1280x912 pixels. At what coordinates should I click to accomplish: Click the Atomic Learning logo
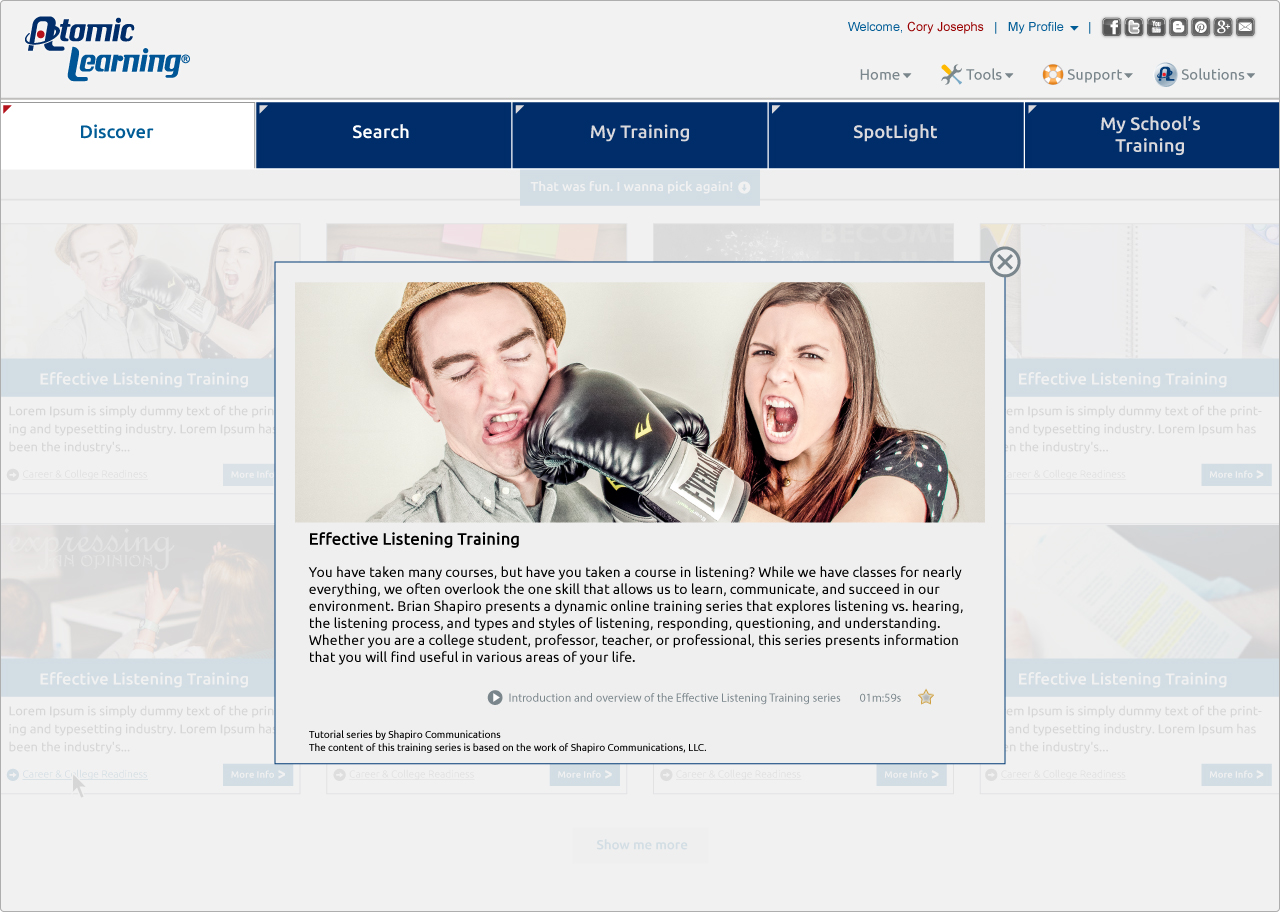tap(107, 48)
